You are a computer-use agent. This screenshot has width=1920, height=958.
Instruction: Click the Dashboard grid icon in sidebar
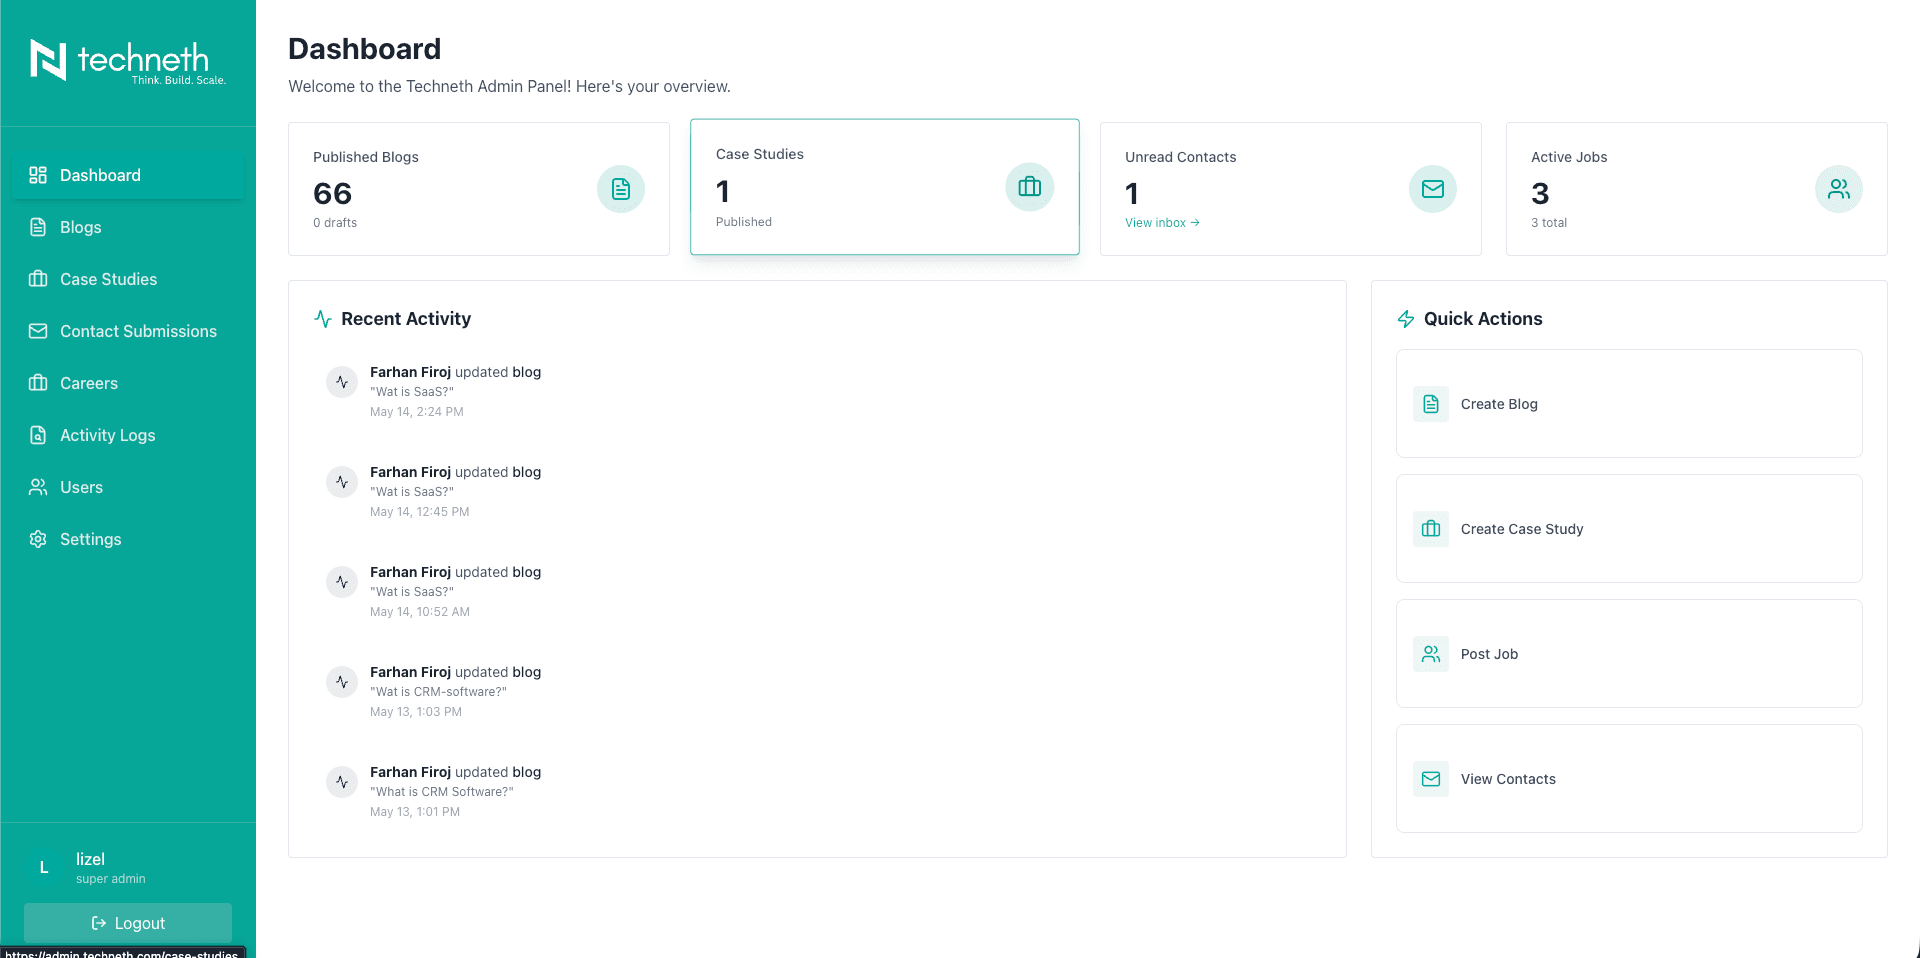click(x=38, y=175)
